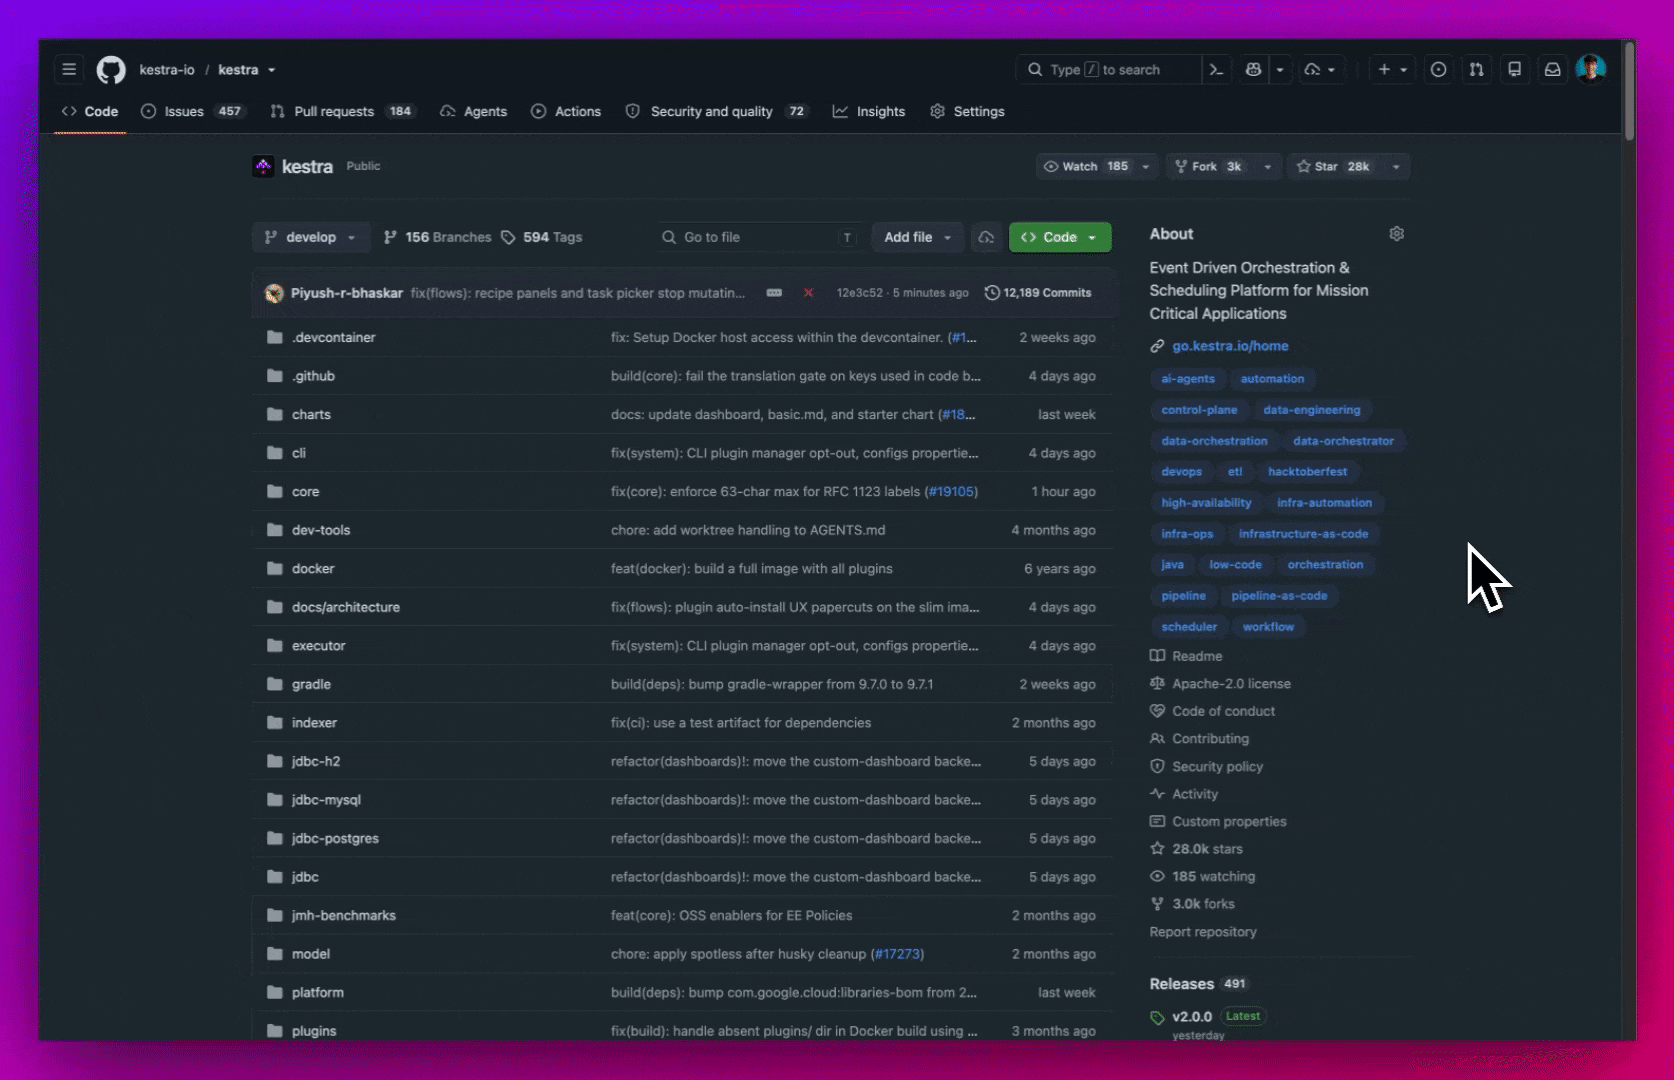The height and width of the screenshot is (1080, 1674).
Task: Edit repository details with About gear icon
Action: click(1397, 234)
